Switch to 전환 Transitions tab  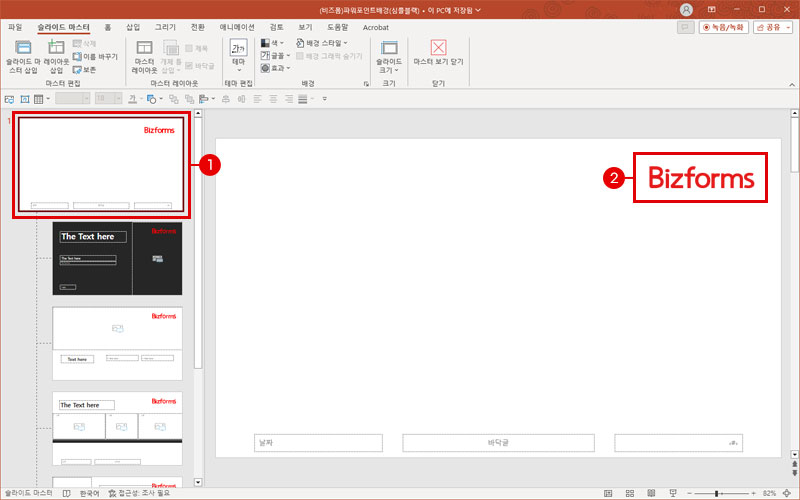198,27
